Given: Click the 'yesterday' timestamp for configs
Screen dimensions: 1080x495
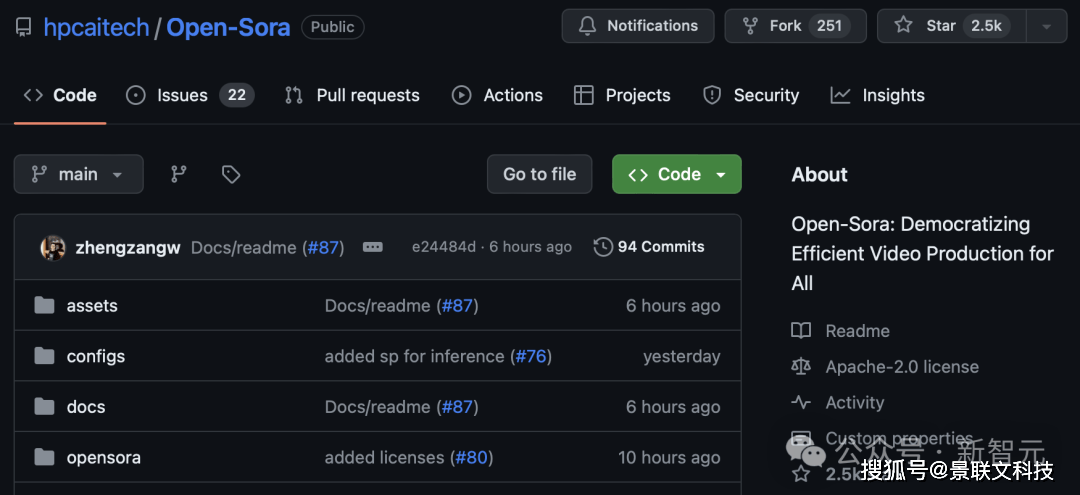Looking at the screenshot, I should [x=682, y=357].
